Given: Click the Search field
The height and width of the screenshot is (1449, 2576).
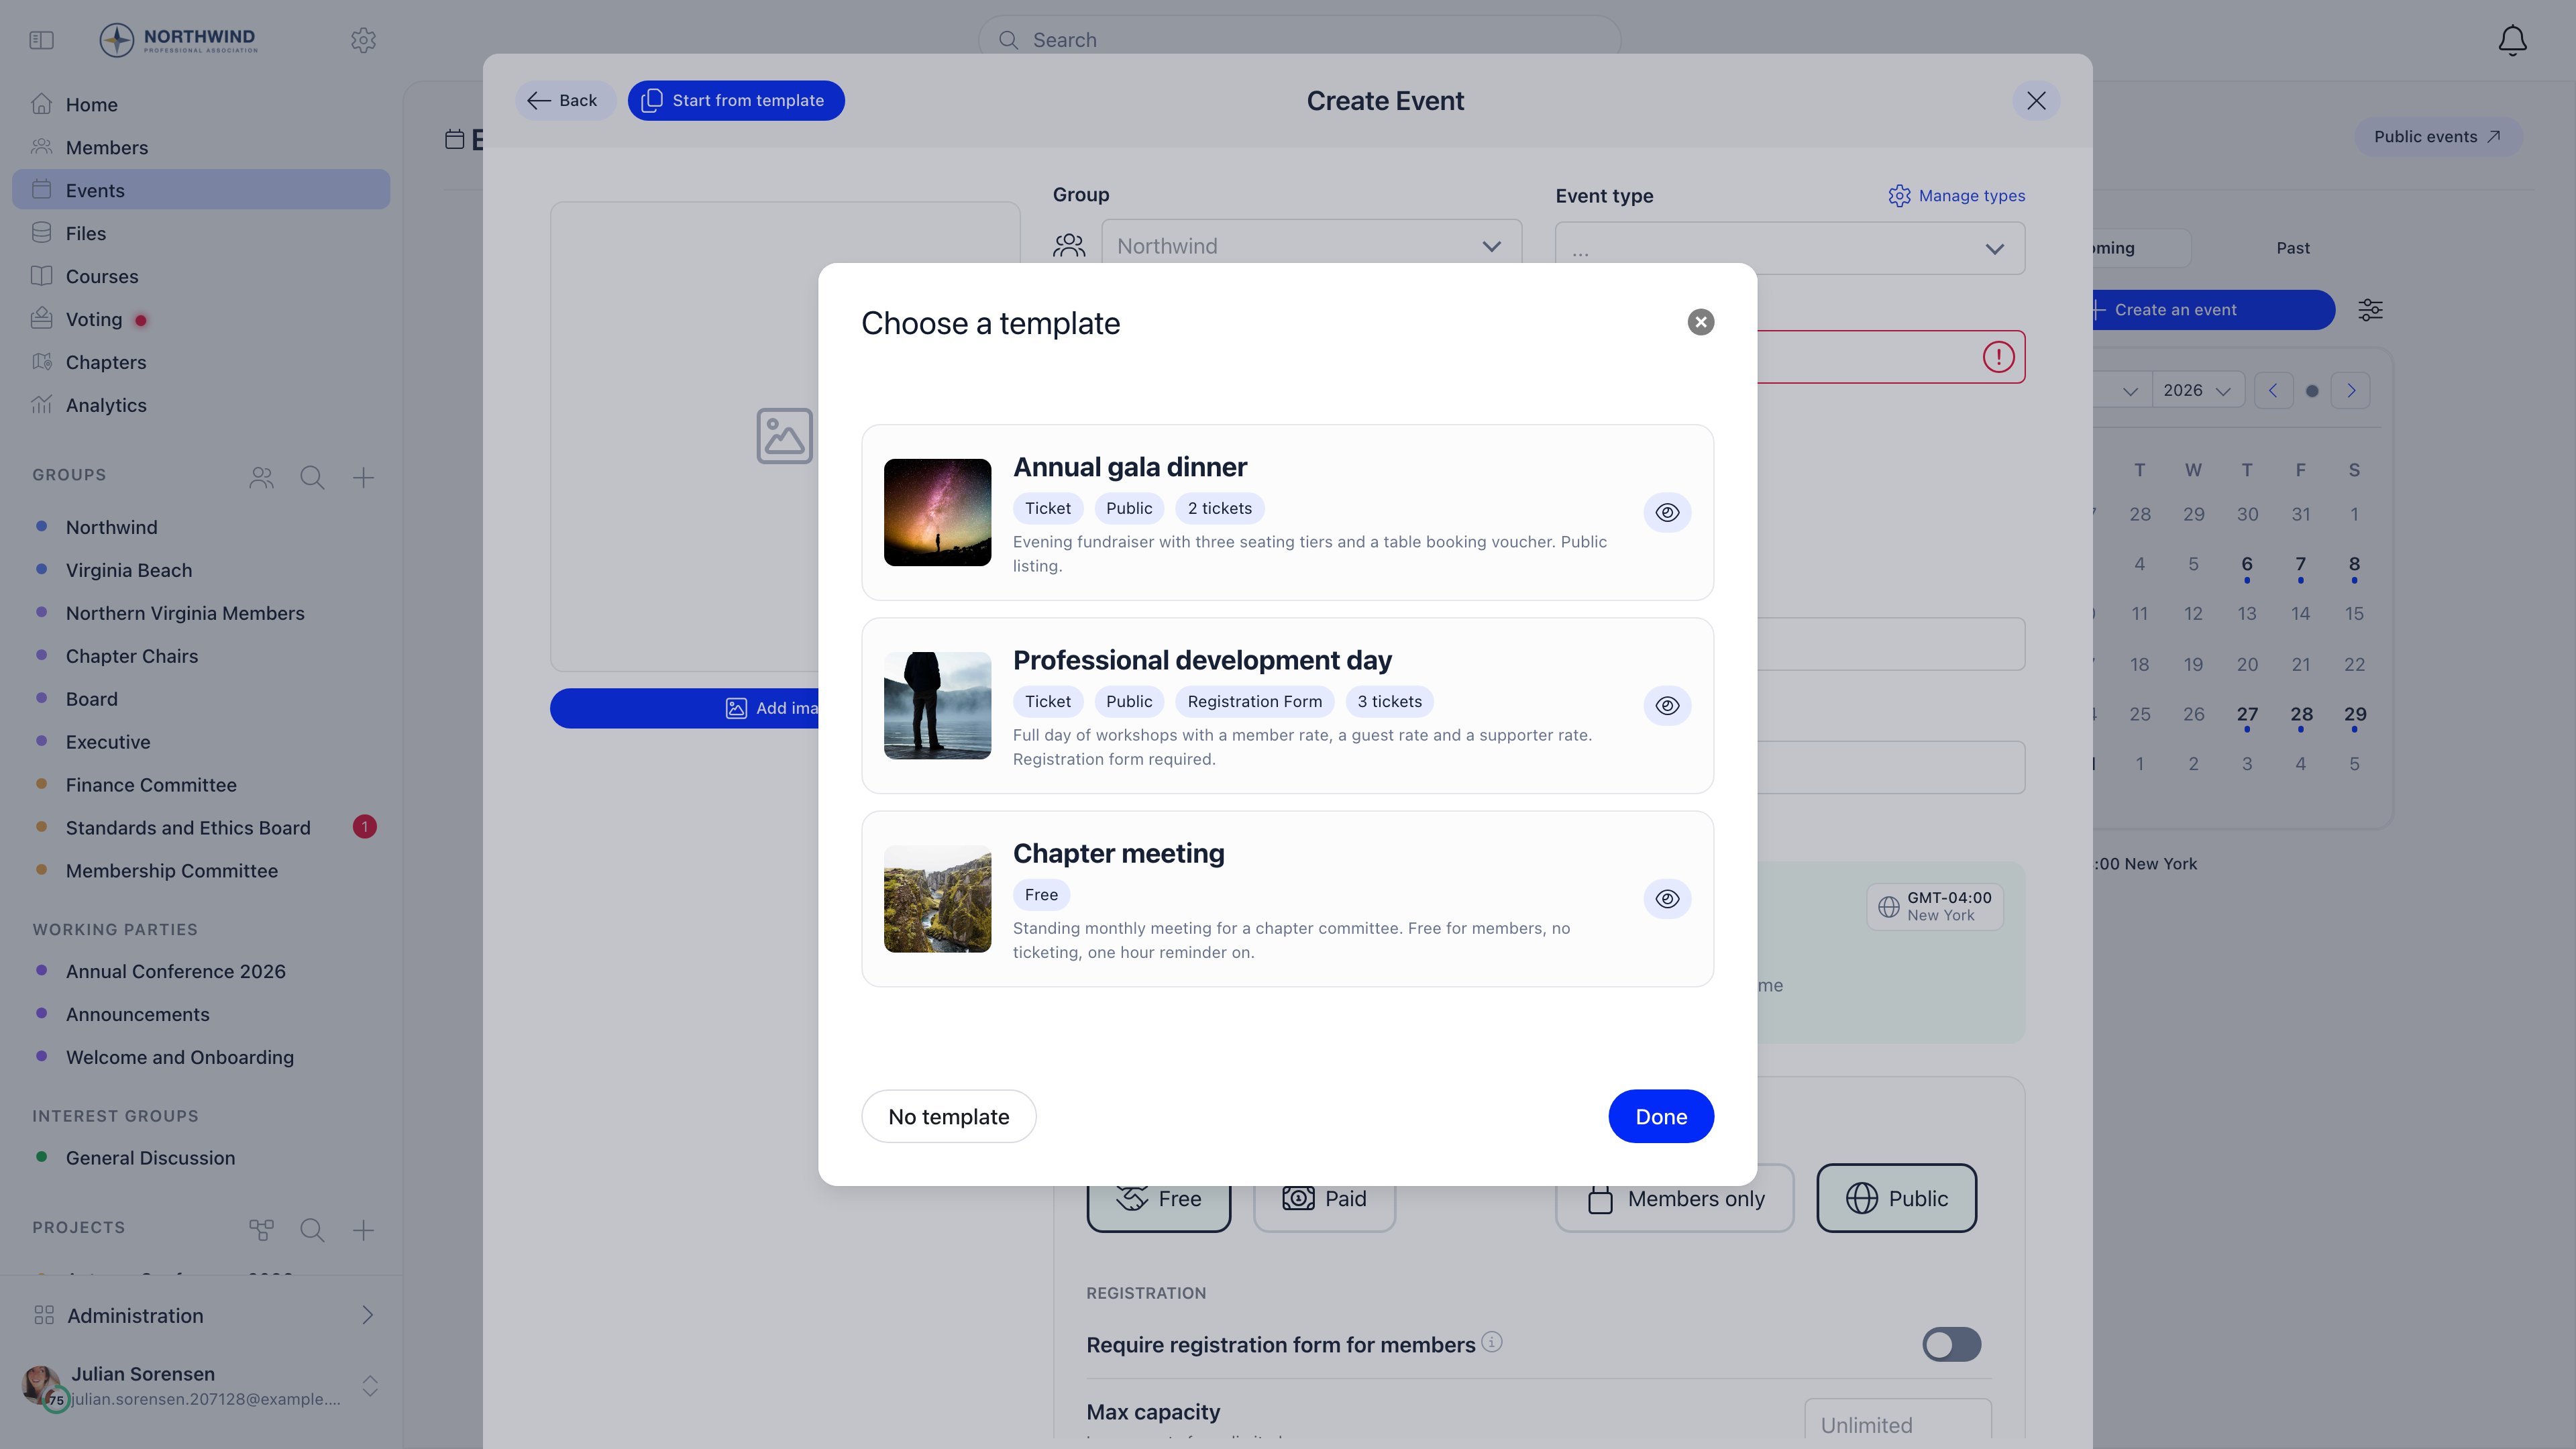Looking at the screenshot, I should pos(1299,40).
